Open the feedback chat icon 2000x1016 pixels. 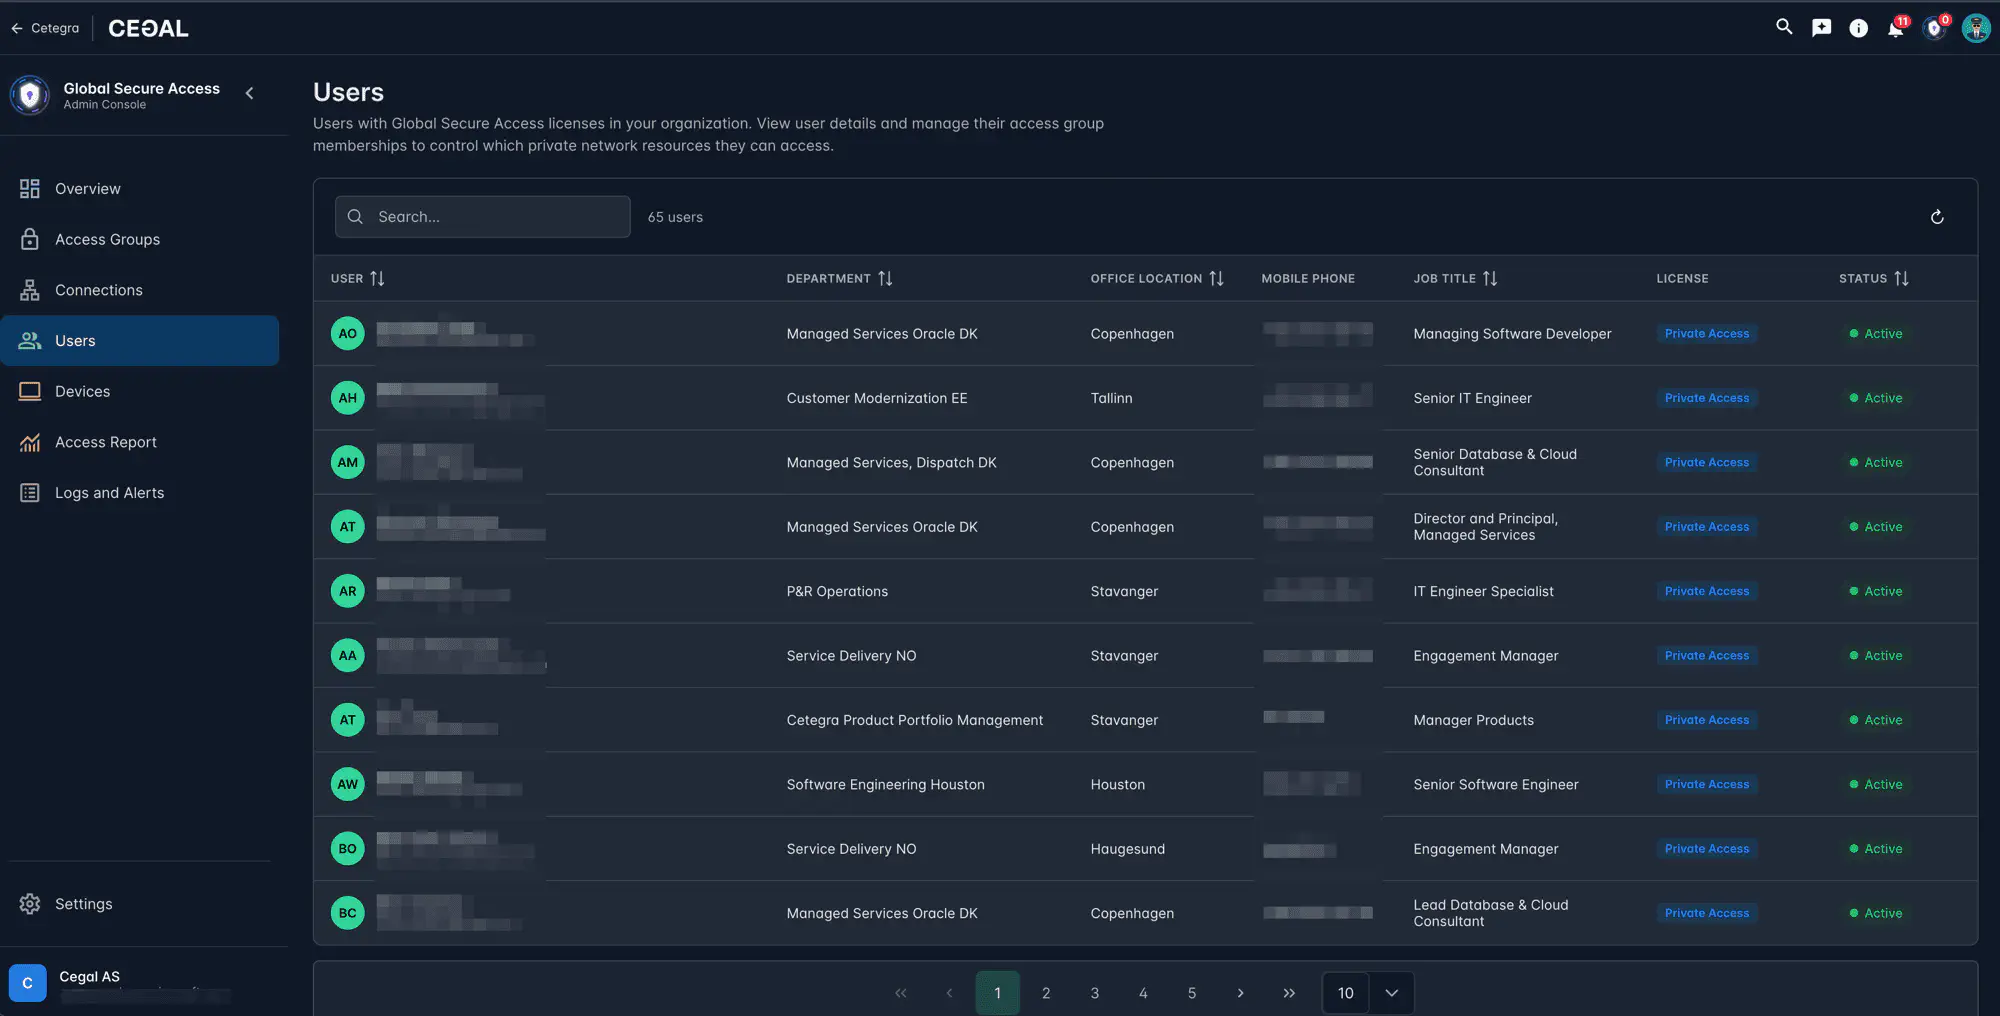[1821, 28]
